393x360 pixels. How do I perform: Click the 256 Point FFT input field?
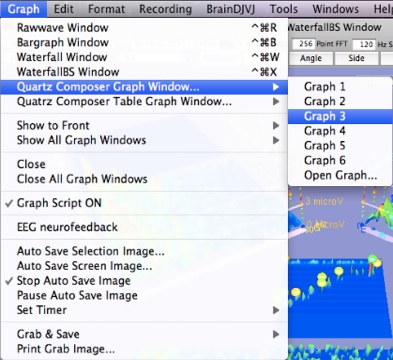303,44
